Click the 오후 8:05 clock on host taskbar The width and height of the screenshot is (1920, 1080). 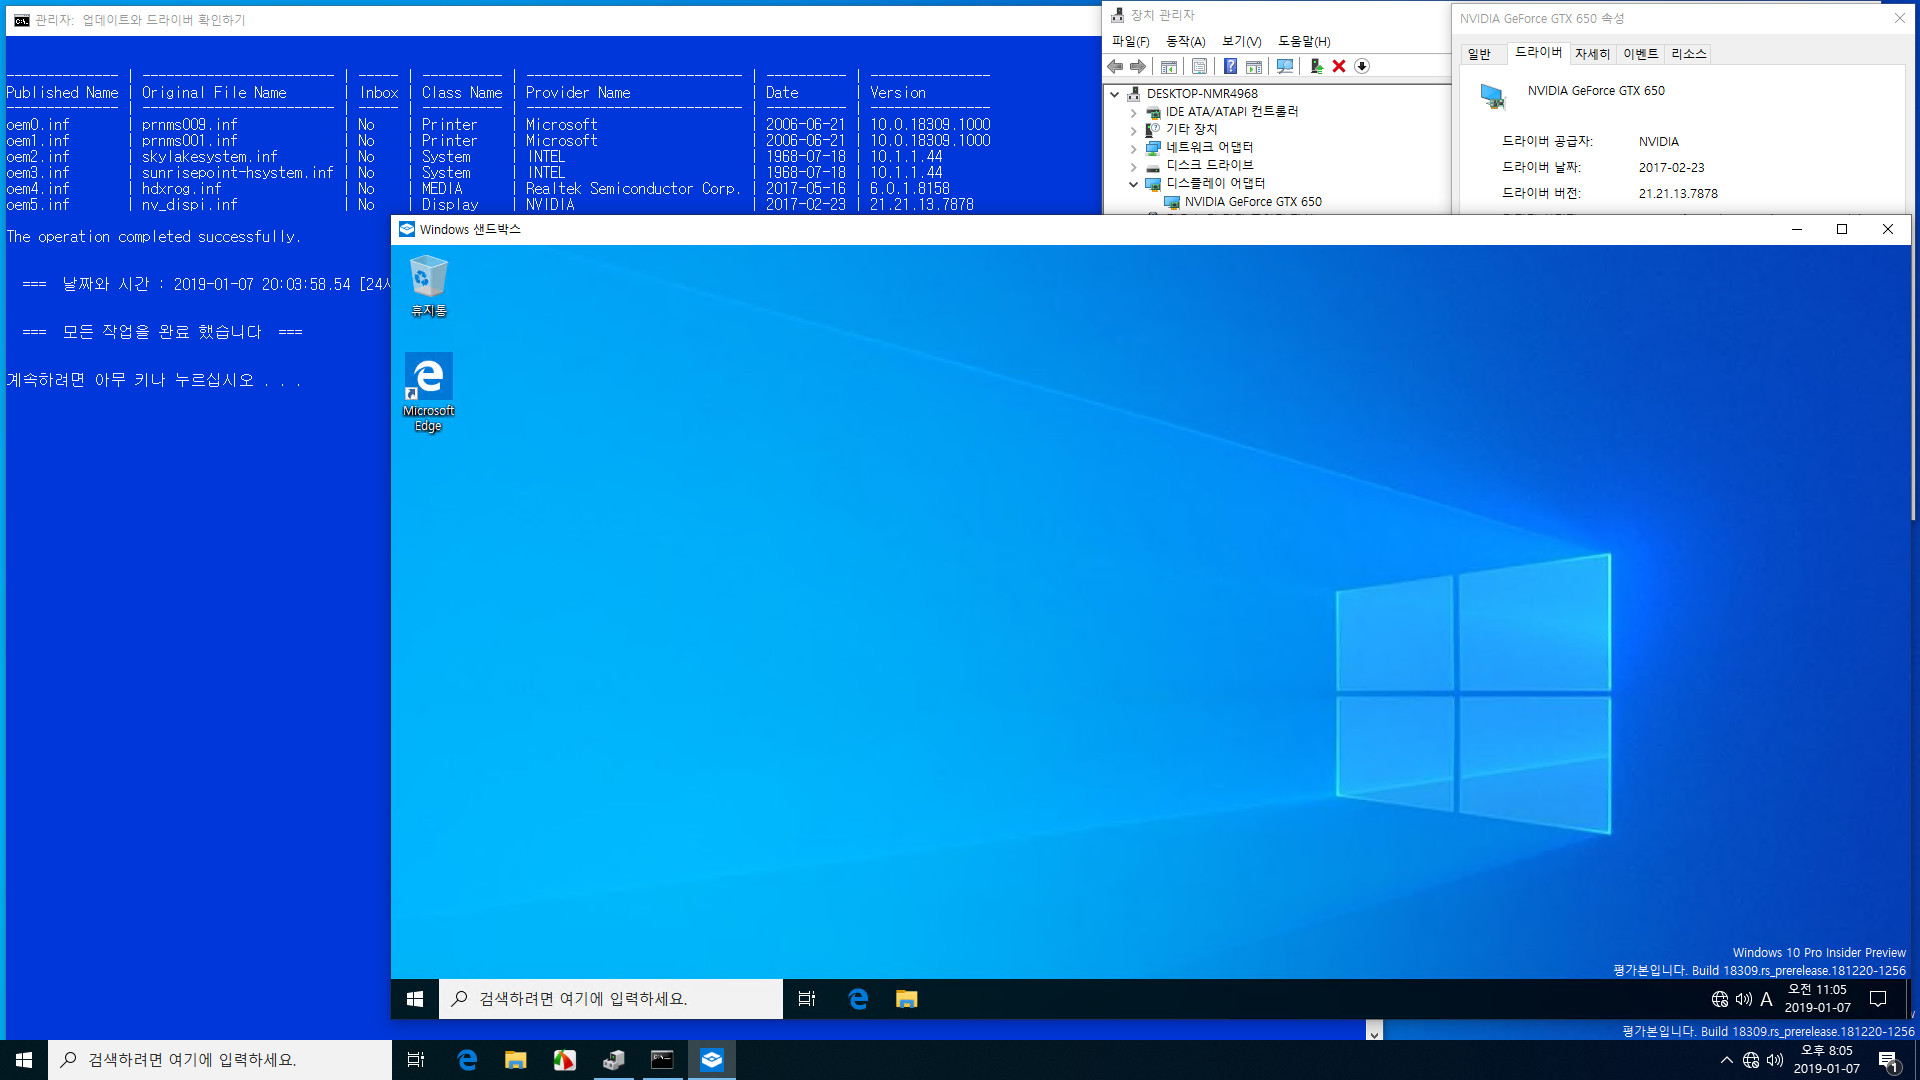click(x=1826, y=1060)
